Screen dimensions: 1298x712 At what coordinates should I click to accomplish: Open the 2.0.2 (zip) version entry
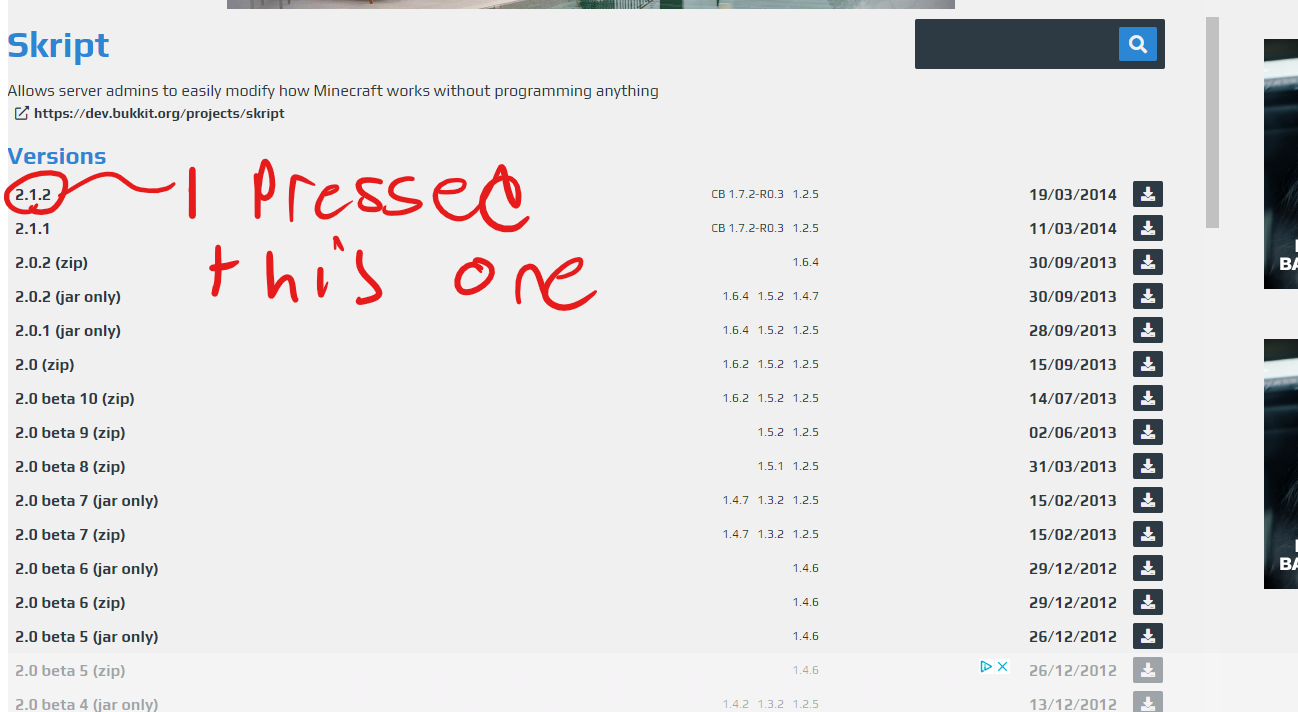[x=52, y=262]
